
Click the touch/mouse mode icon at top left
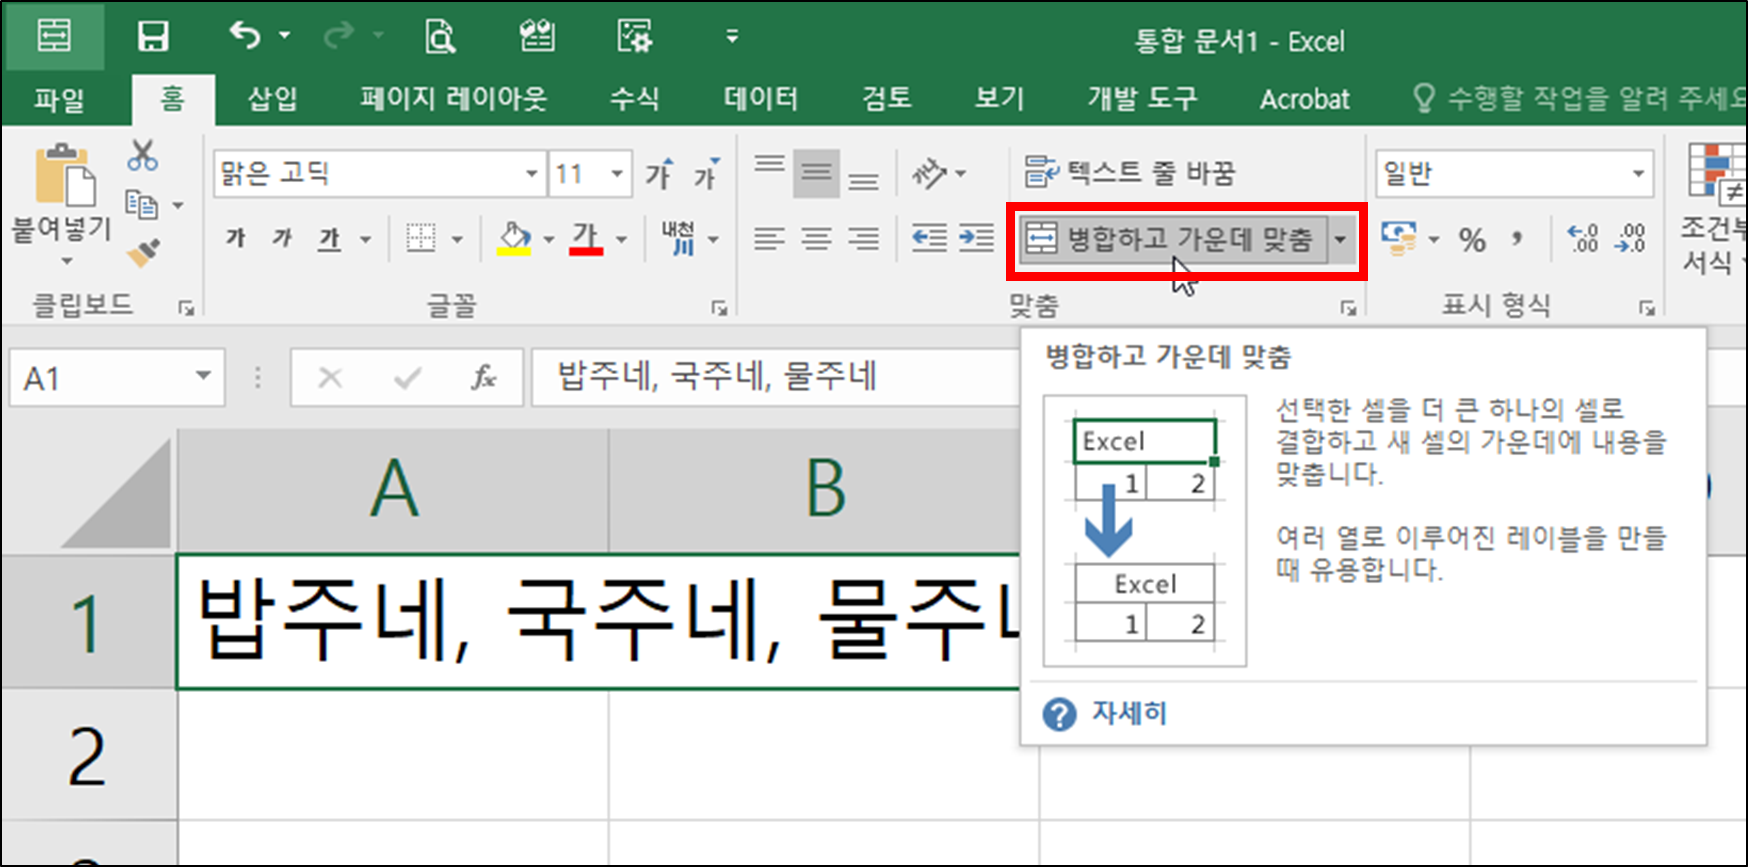pyautogui.click(x=54, y=36)
